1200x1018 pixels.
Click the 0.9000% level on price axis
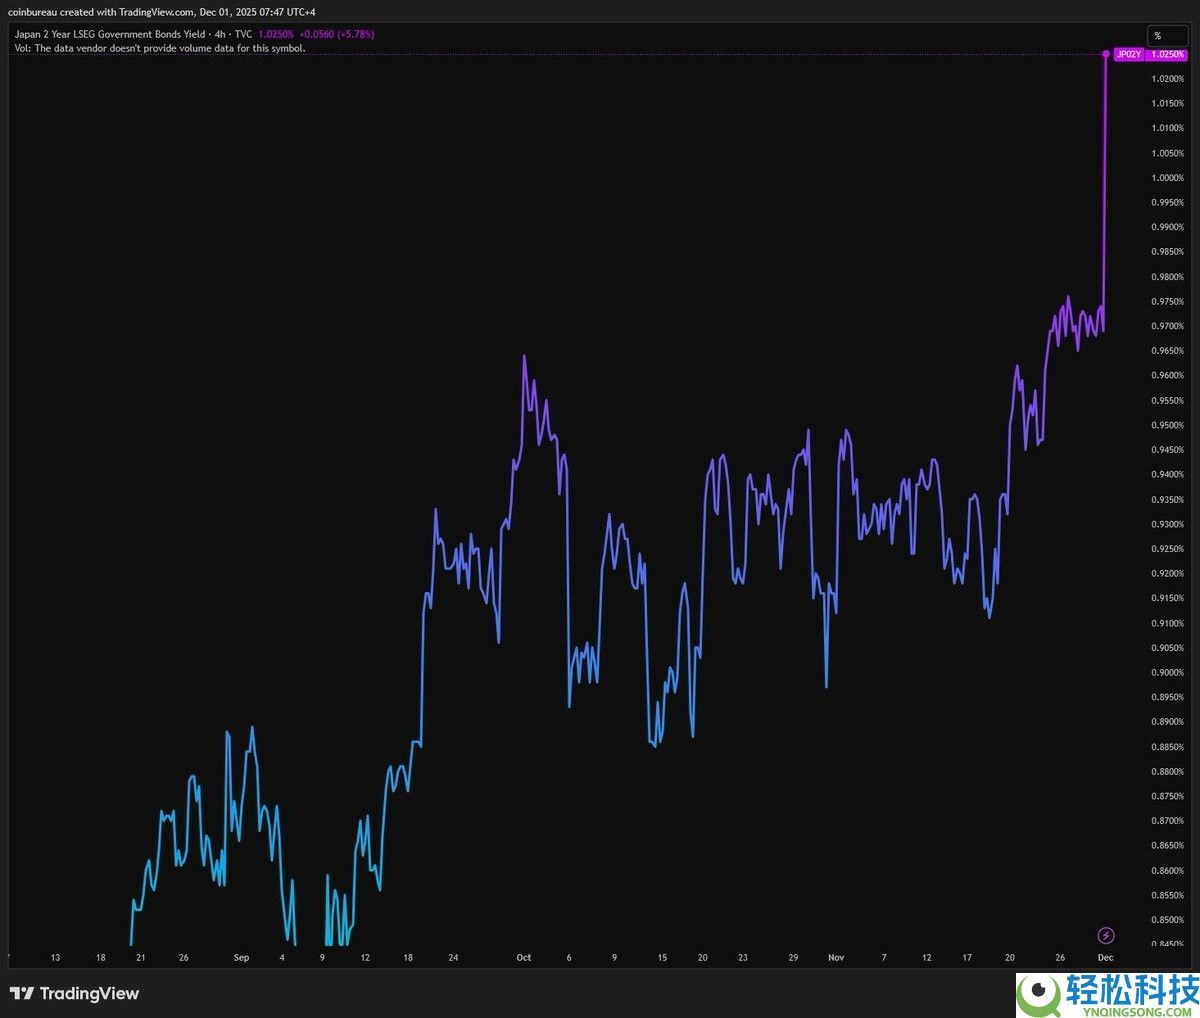1167,673
